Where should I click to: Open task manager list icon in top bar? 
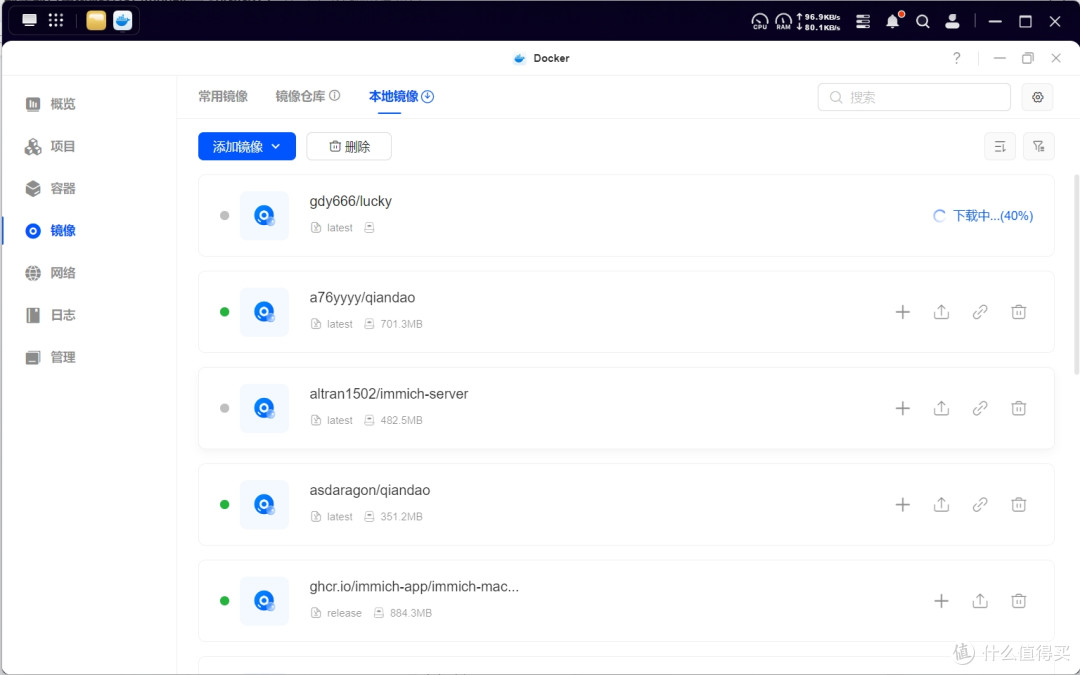point(862,21)
